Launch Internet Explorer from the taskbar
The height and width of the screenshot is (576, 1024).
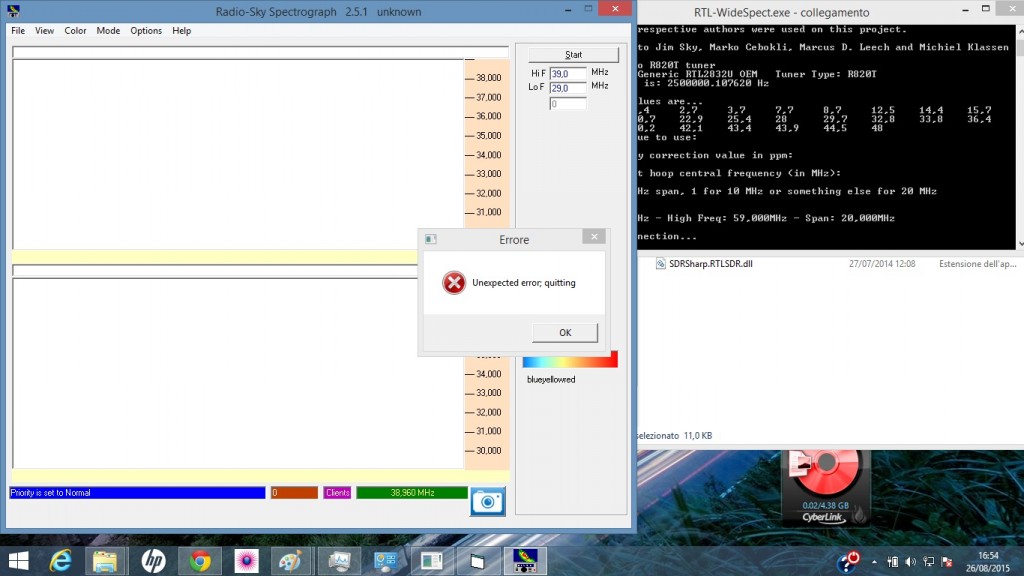(x=61, y=561)
